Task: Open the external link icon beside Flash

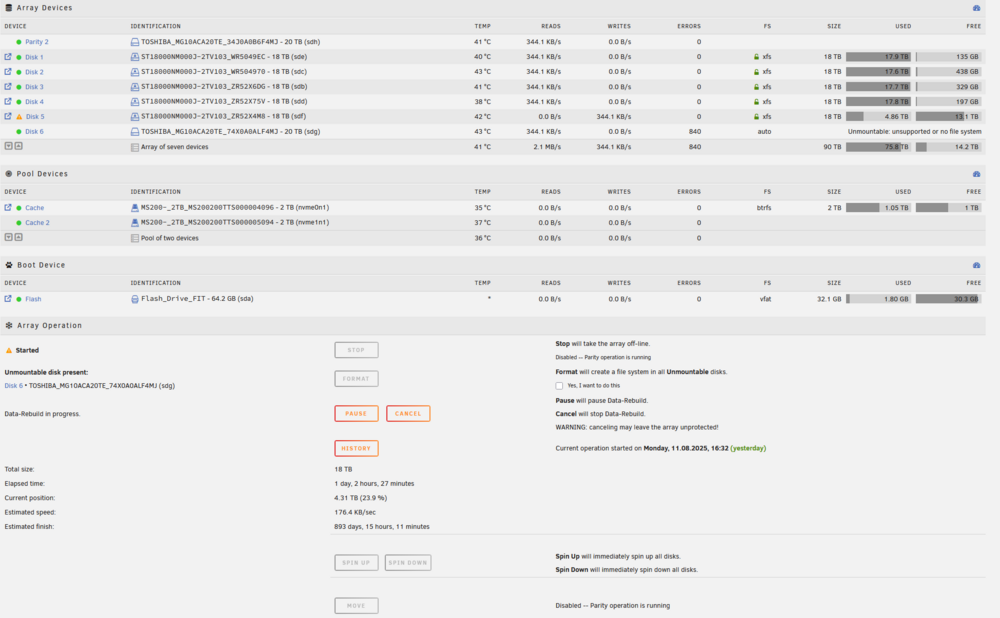Action: coord(8,298)
